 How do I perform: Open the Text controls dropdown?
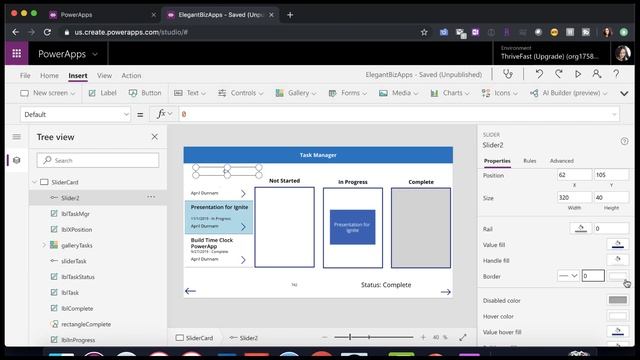coord(190,93)
